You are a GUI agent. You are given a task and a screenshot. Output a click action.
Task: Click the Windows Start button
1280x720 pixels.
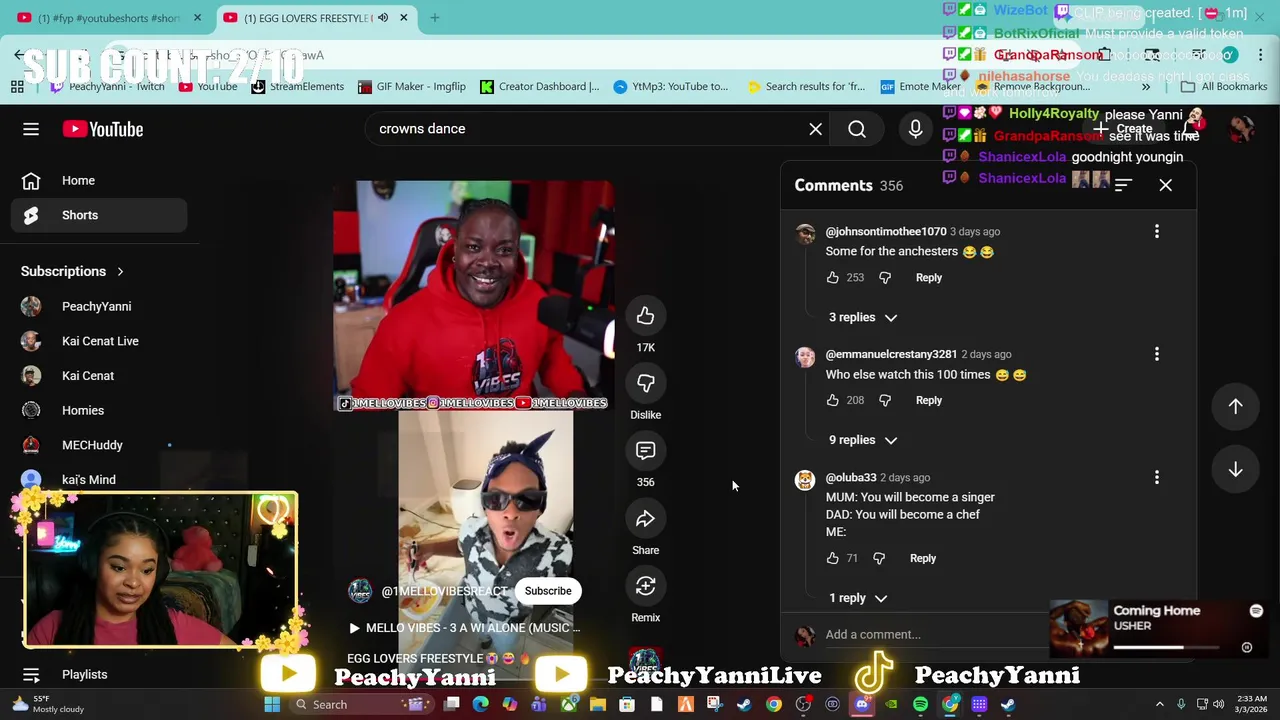272,705
